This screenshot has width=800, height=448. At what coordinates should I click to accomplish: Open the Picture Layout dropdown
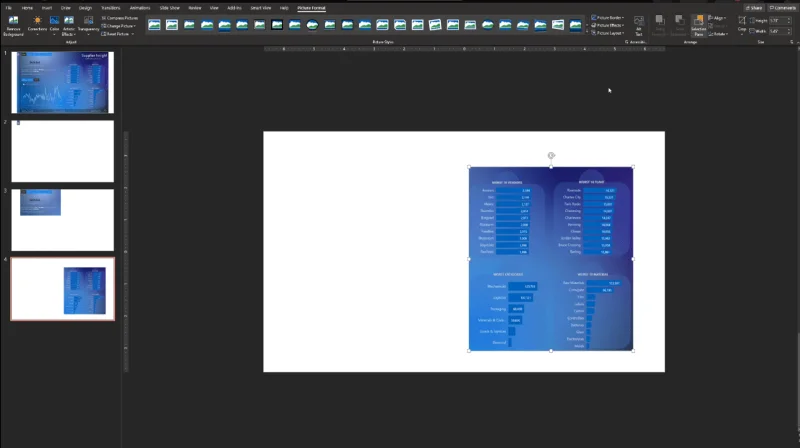coord(608,33)
